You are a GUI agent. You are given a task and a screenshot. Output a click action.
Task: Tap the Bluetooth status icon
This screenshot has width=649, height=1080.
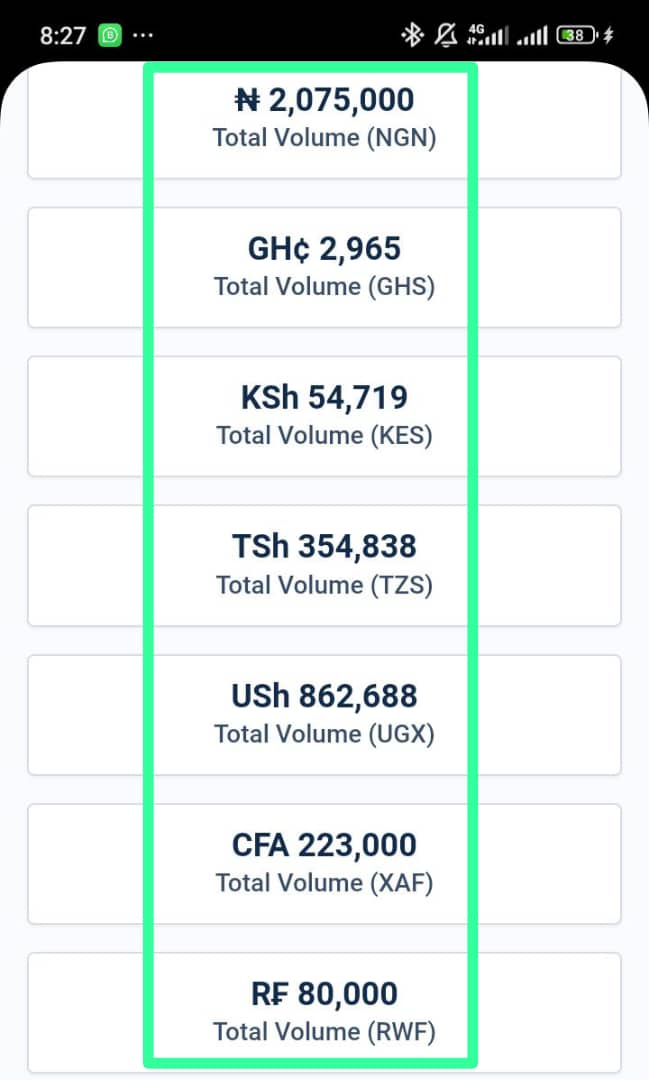[x=412, y=34]
